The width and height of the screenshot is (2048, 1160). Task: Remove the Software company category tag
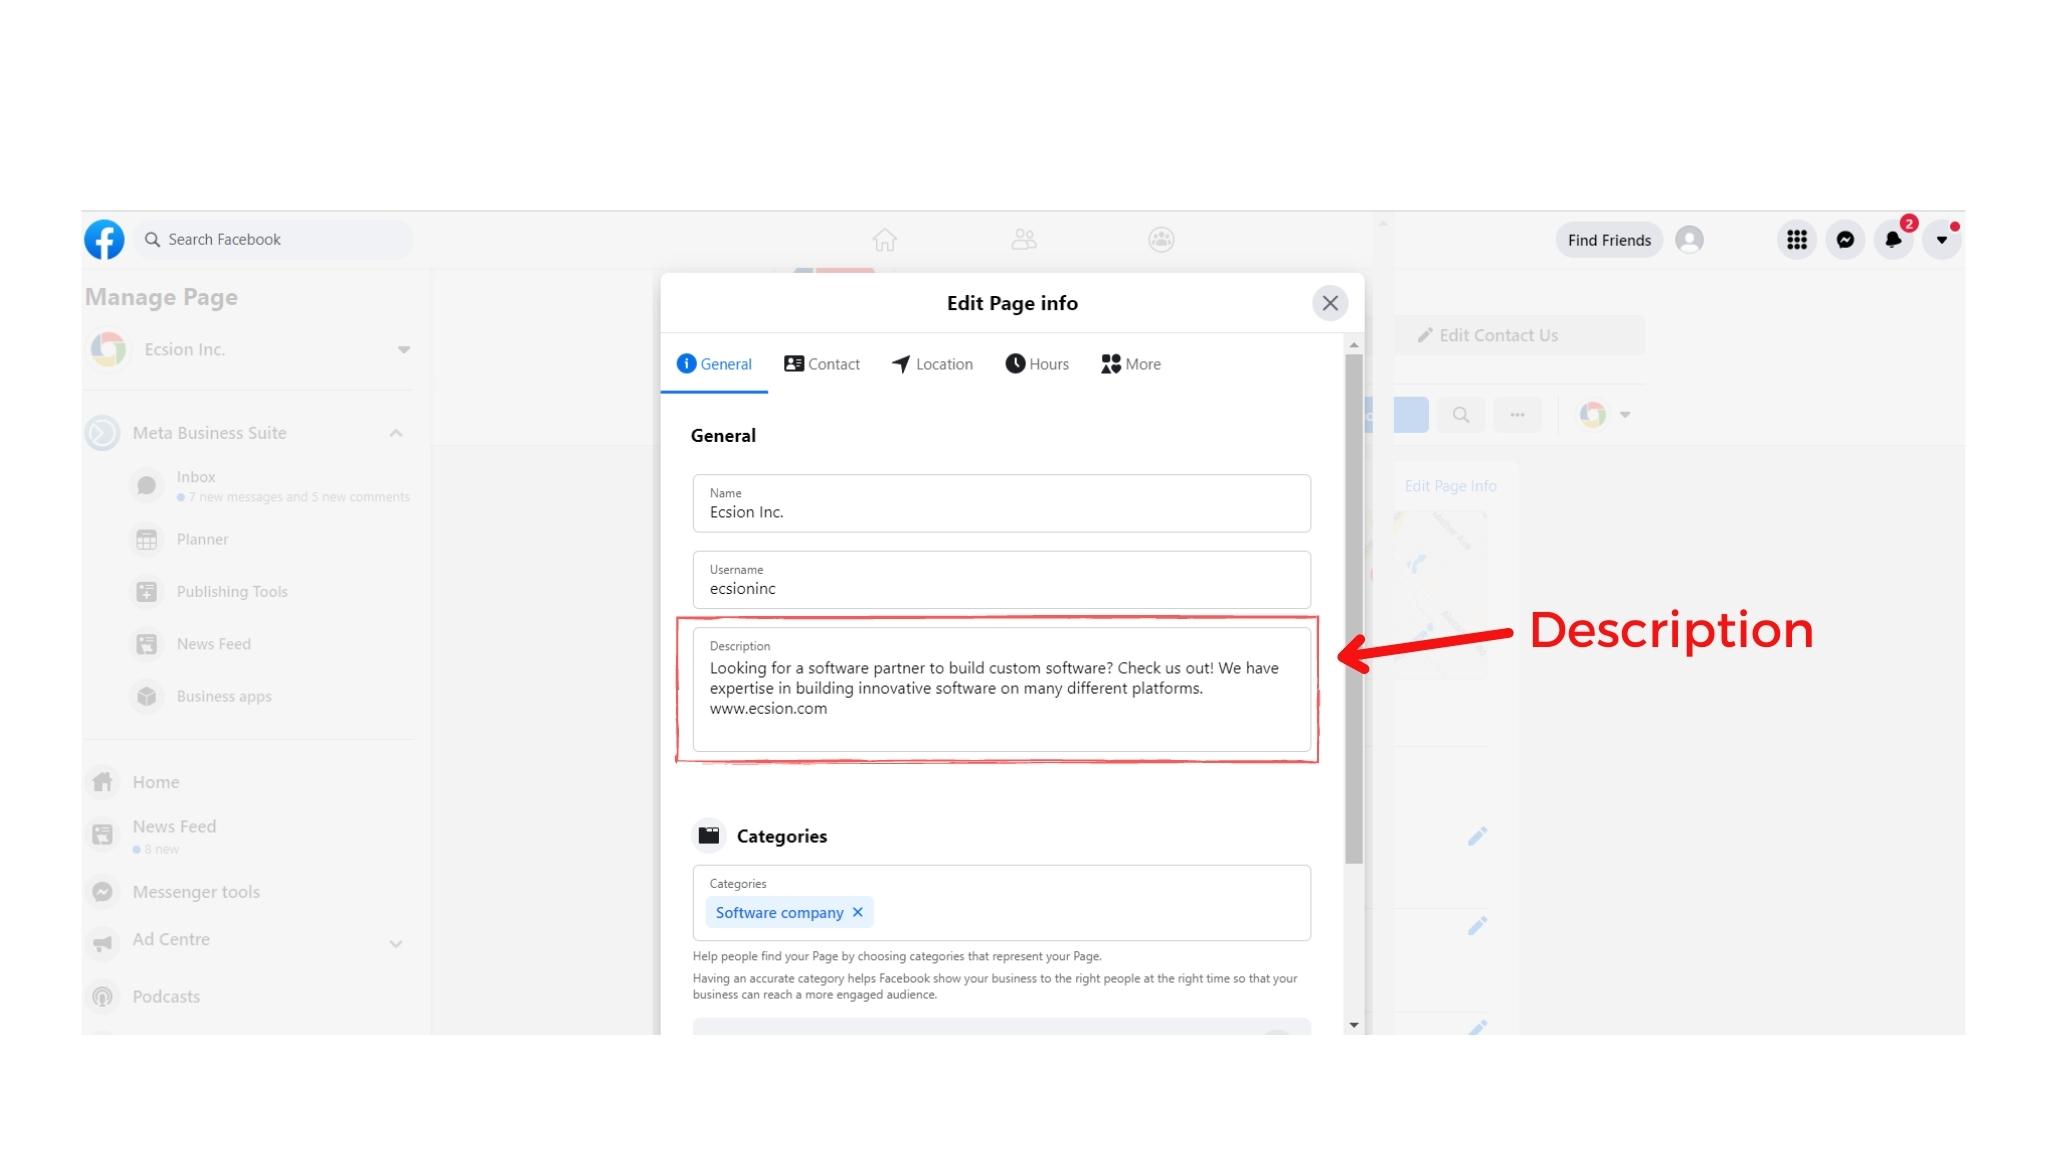point(858,913)
